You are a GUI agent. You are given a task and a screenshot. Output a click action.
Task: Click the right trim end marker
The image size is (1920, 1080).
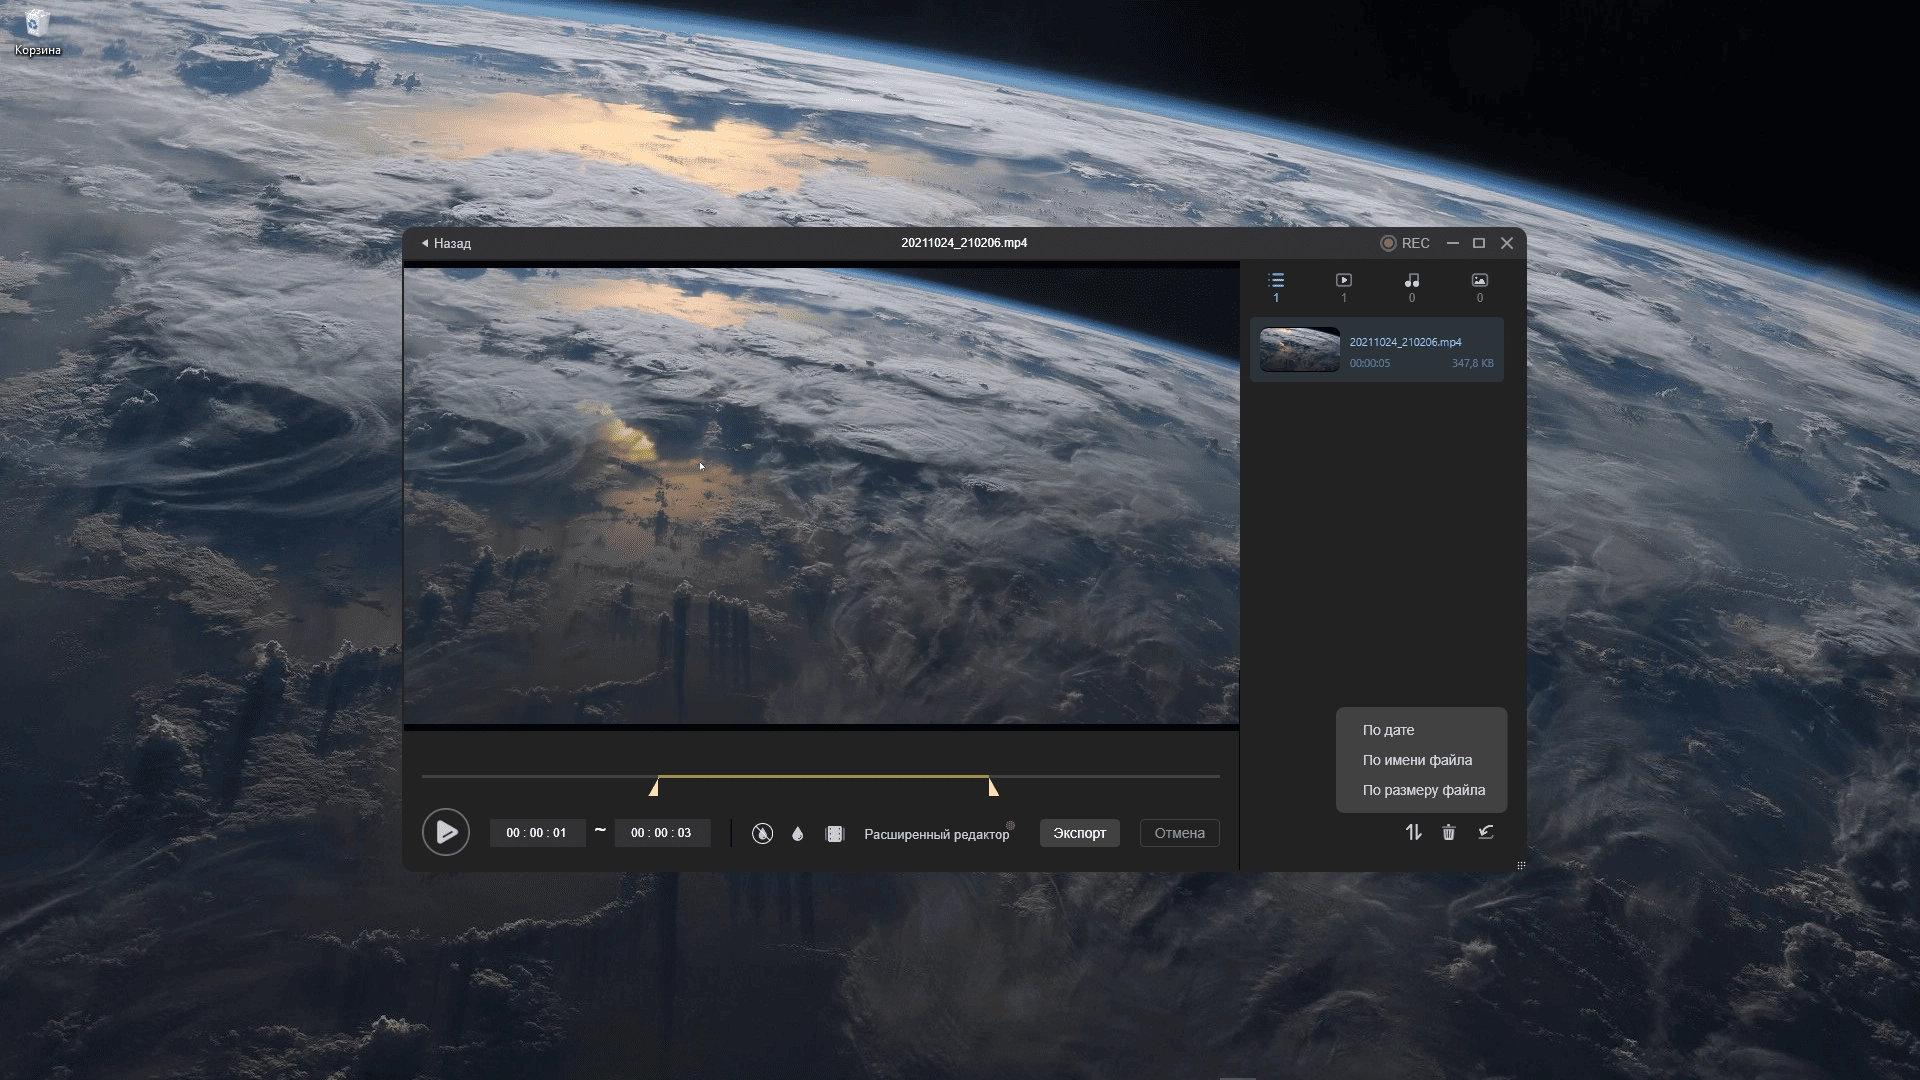[993, 788]
